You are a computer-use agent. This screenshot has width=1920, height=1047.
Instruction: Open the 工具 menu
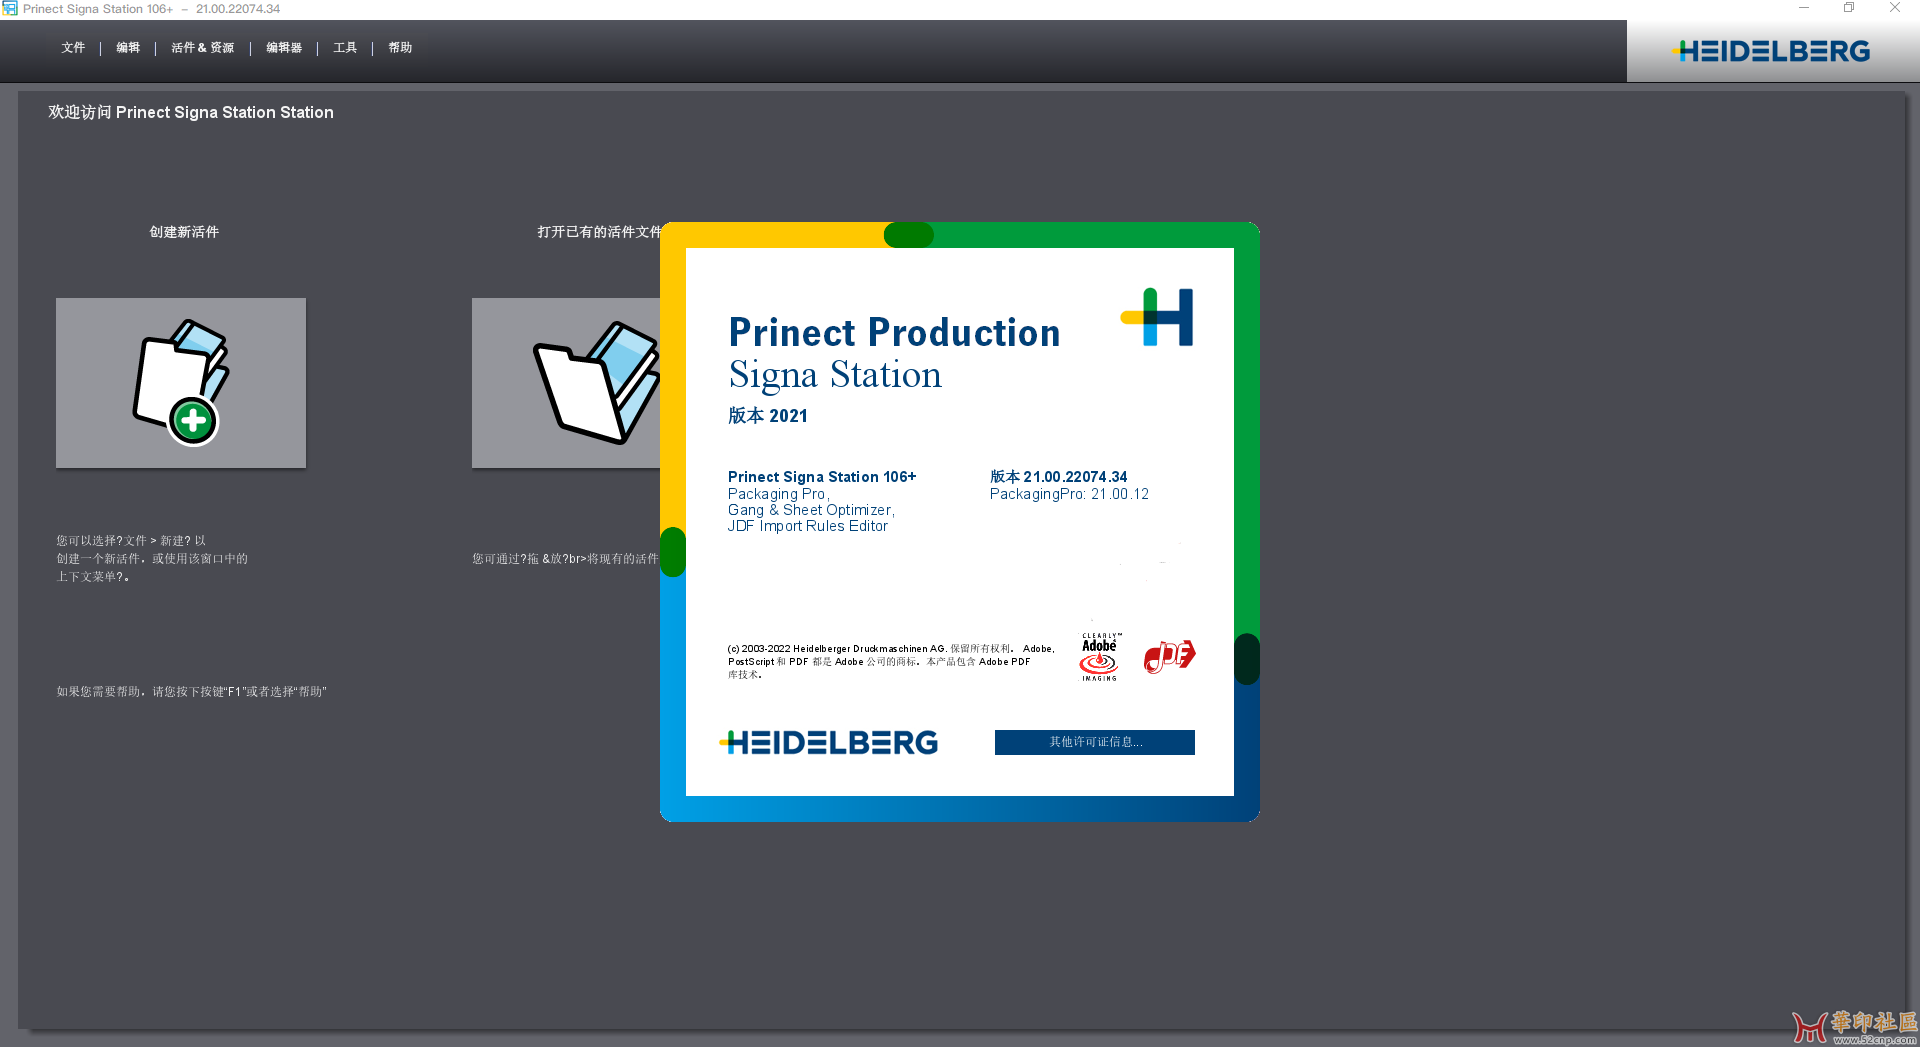(x=345, y=48)
